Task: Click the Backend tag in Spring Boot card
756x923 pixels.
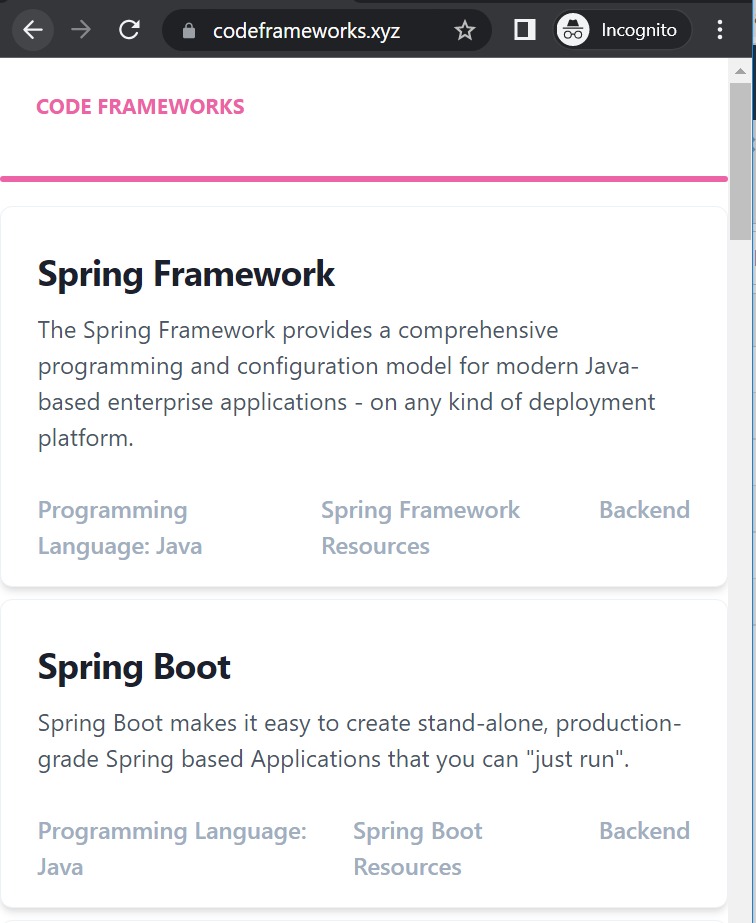Action: [645, 831]
